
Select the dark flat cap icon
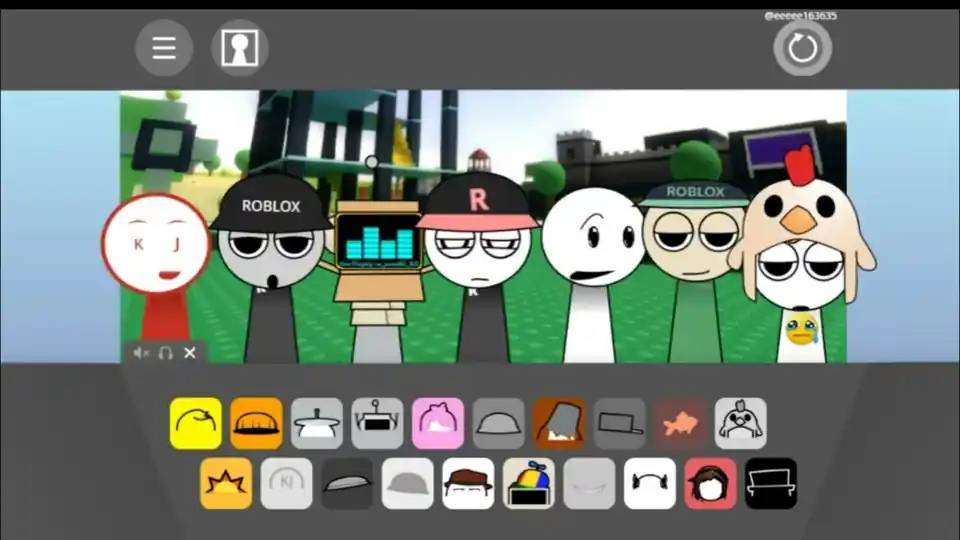347,484
